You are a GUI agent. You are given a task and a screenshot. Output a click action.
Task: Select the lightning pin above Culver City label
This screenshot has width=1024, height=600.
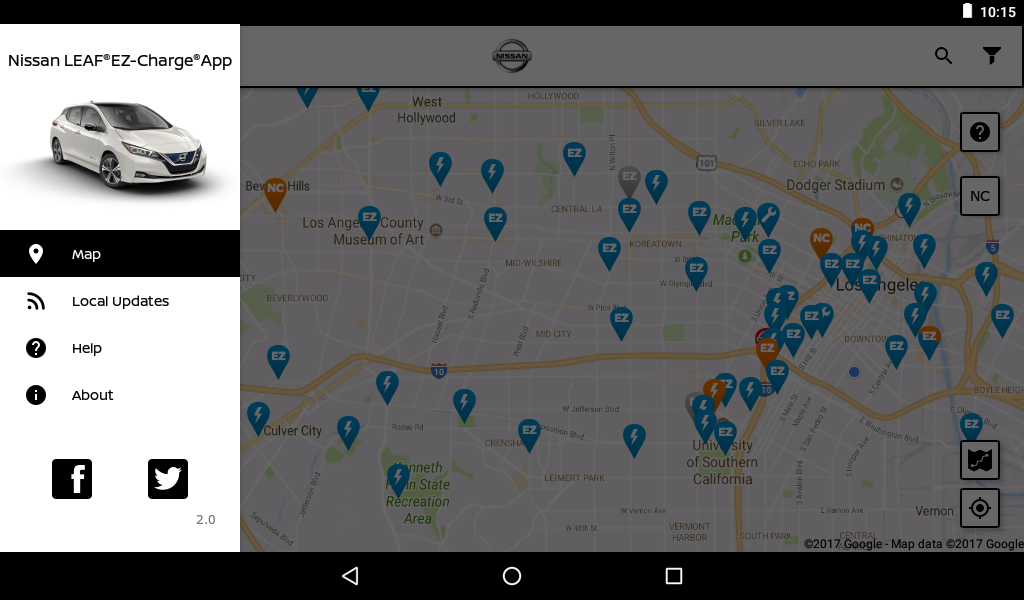click(258, 418)
